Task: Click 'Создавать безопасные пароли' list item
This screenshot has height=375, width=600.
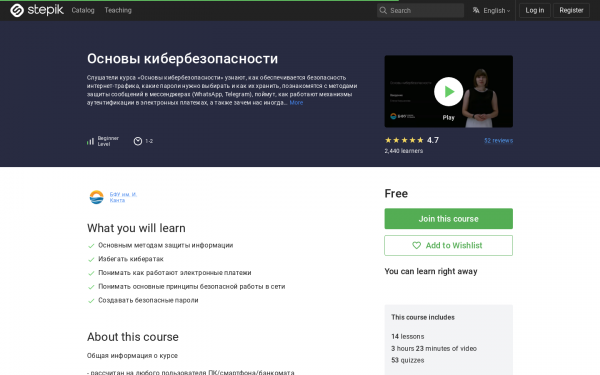Action: pos(148,300)
